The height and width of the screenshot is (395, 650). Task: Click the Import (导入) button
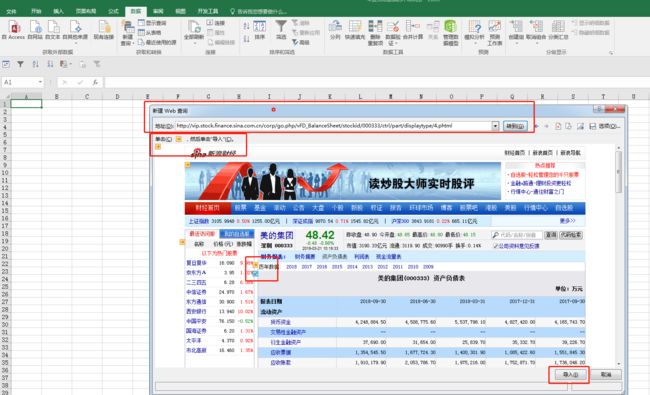(x=570, y=374)
